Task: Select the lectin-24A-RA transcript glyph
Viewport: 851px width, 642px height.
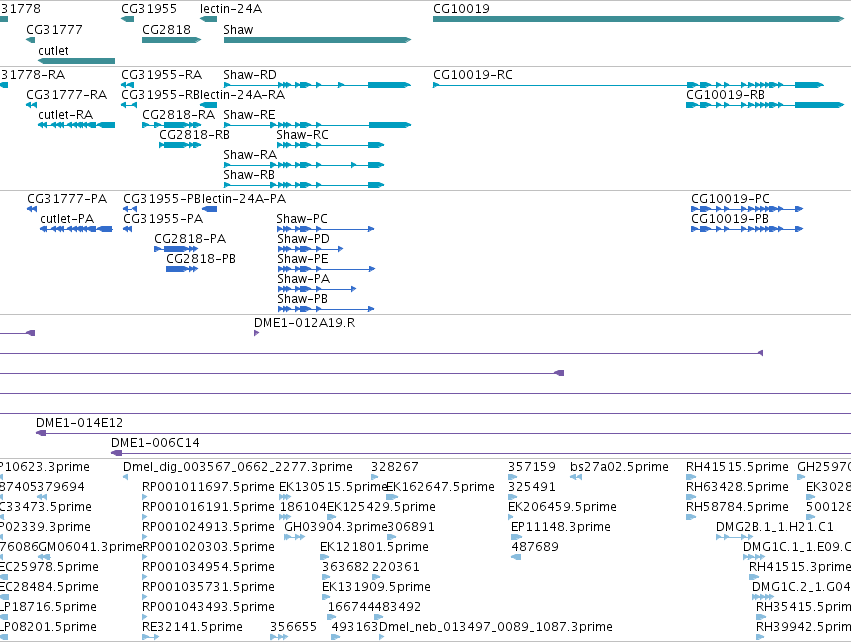Action: click(x=208, y=105)
